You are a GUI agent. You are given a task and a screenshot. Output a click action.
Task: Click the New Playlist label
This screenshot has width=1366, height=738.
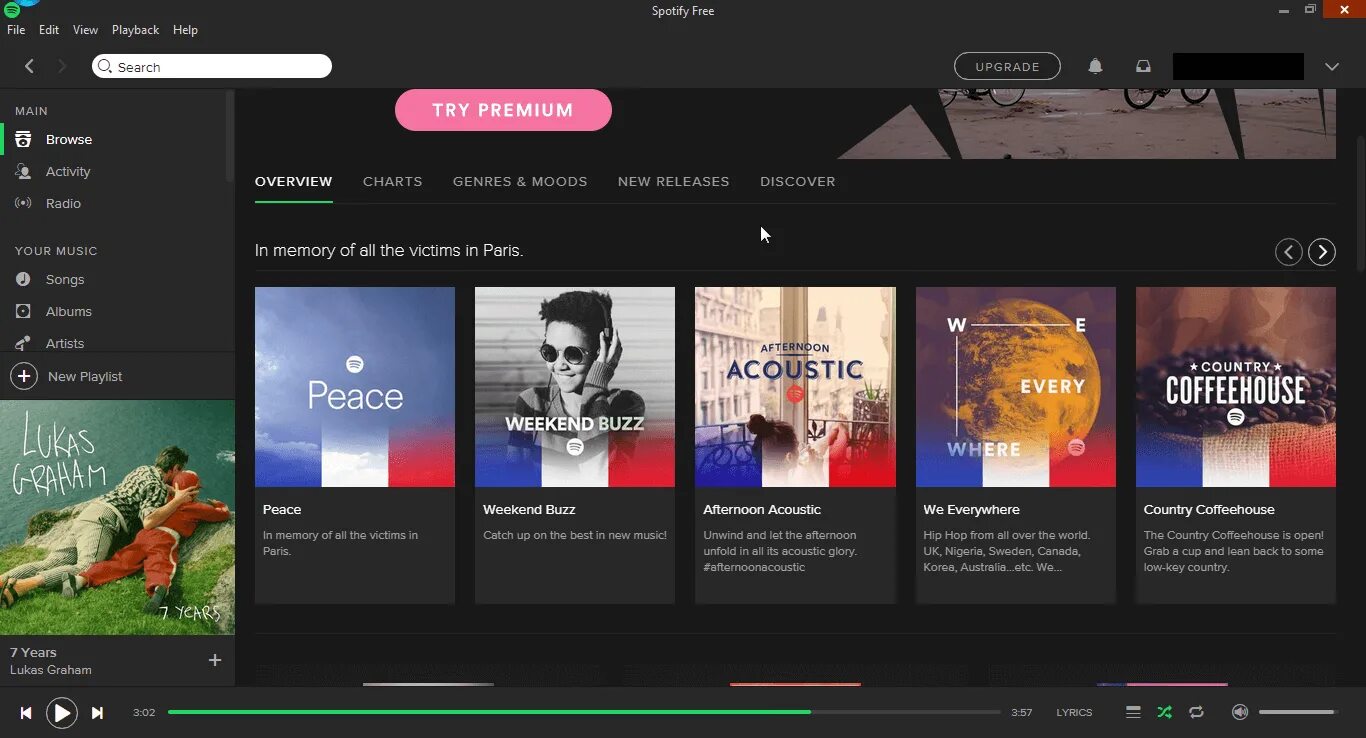coord(85,377)
